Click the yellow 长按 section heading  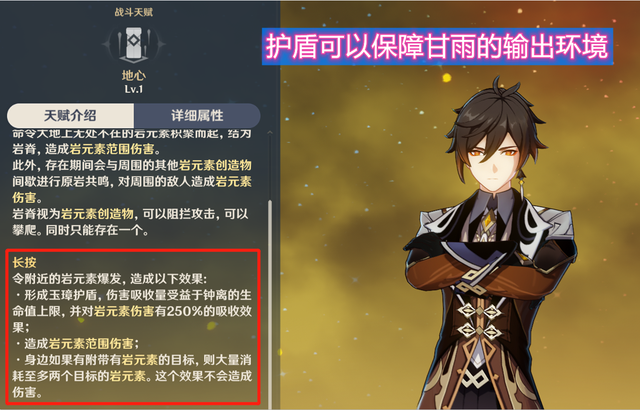pyautogui.click(x=24, y=262)
